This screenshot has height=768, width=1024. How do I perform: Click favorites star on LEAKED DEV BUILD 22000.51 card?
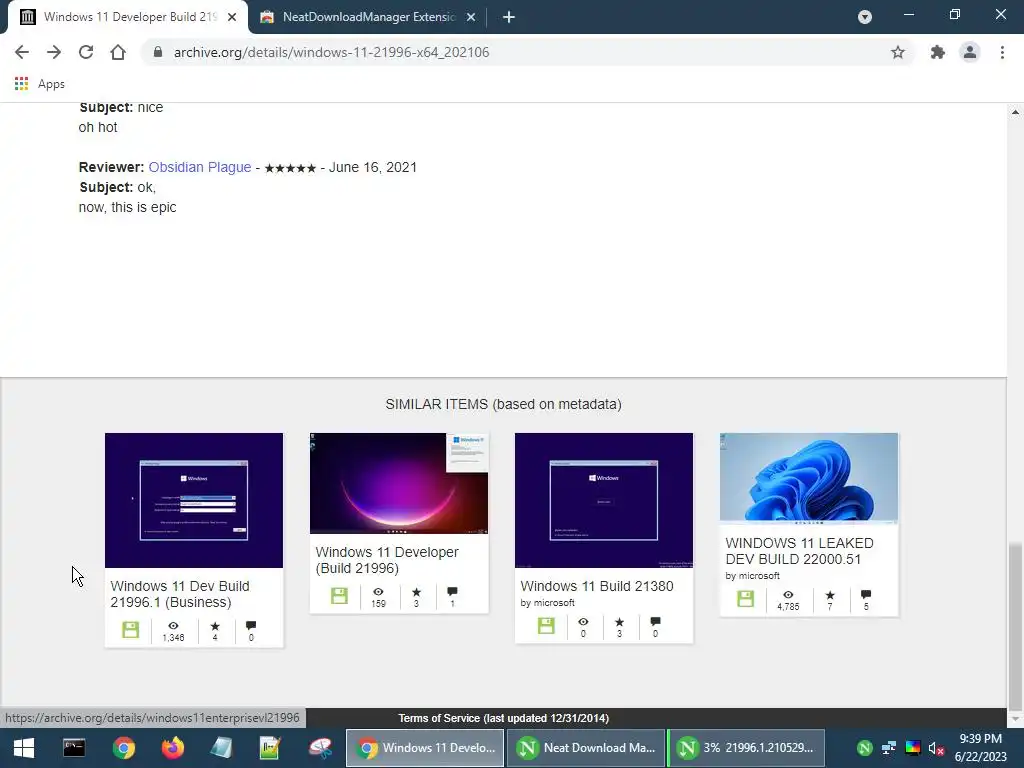pos(830,595)
